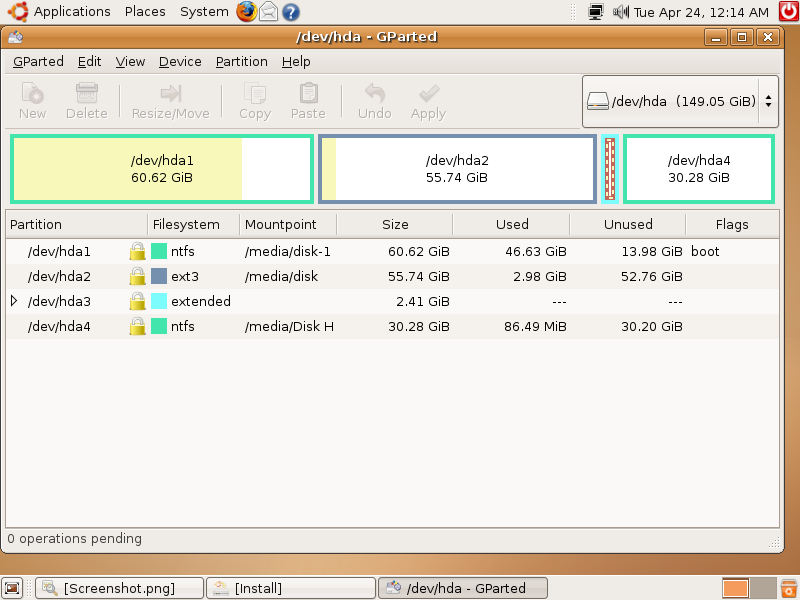The width and height of the screenshot is (800, 600).
Task: Click the cyan extended color swatch for /dev/hda3
Action: coord(159,301)
